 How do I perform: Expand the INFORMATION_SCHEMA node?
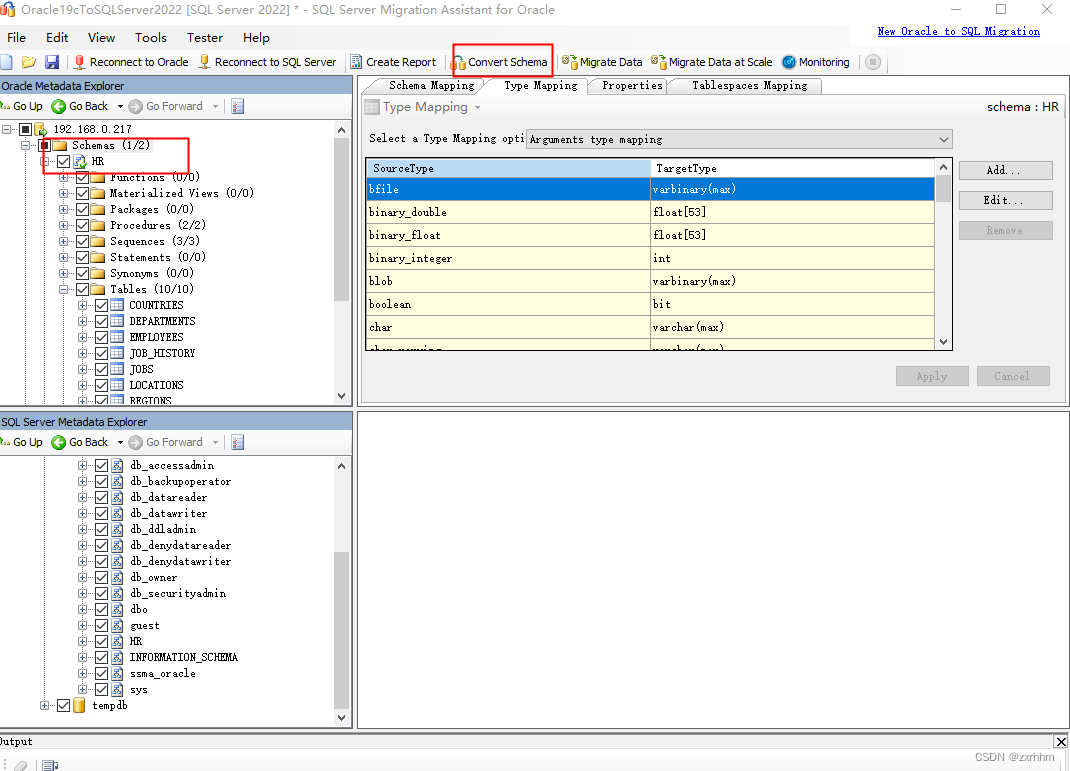click(83, 658)
